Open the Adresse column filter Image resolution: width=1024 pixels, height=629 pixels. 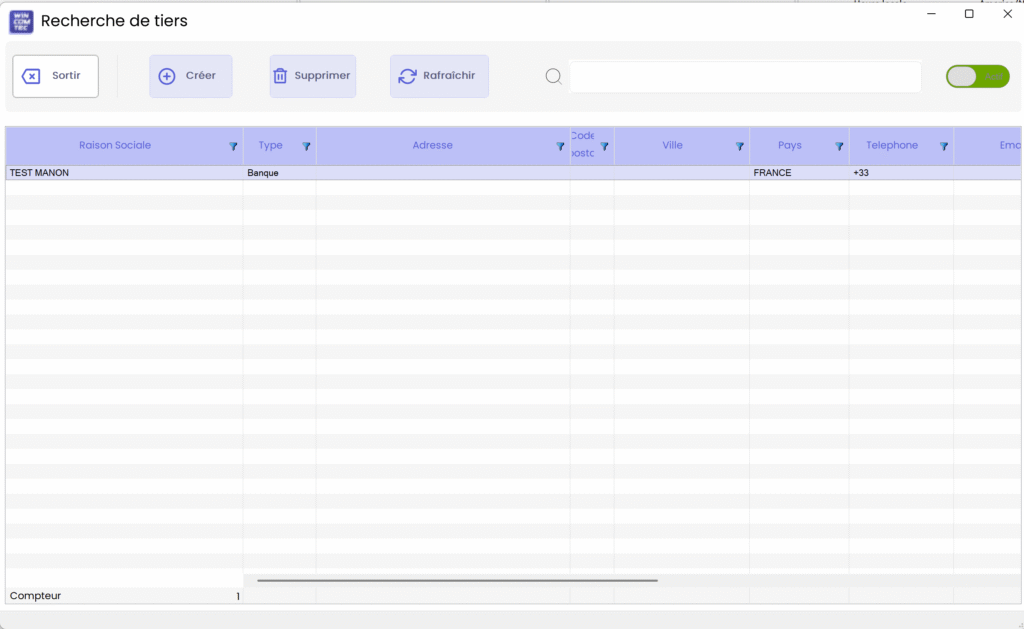[x=560, y=147]
